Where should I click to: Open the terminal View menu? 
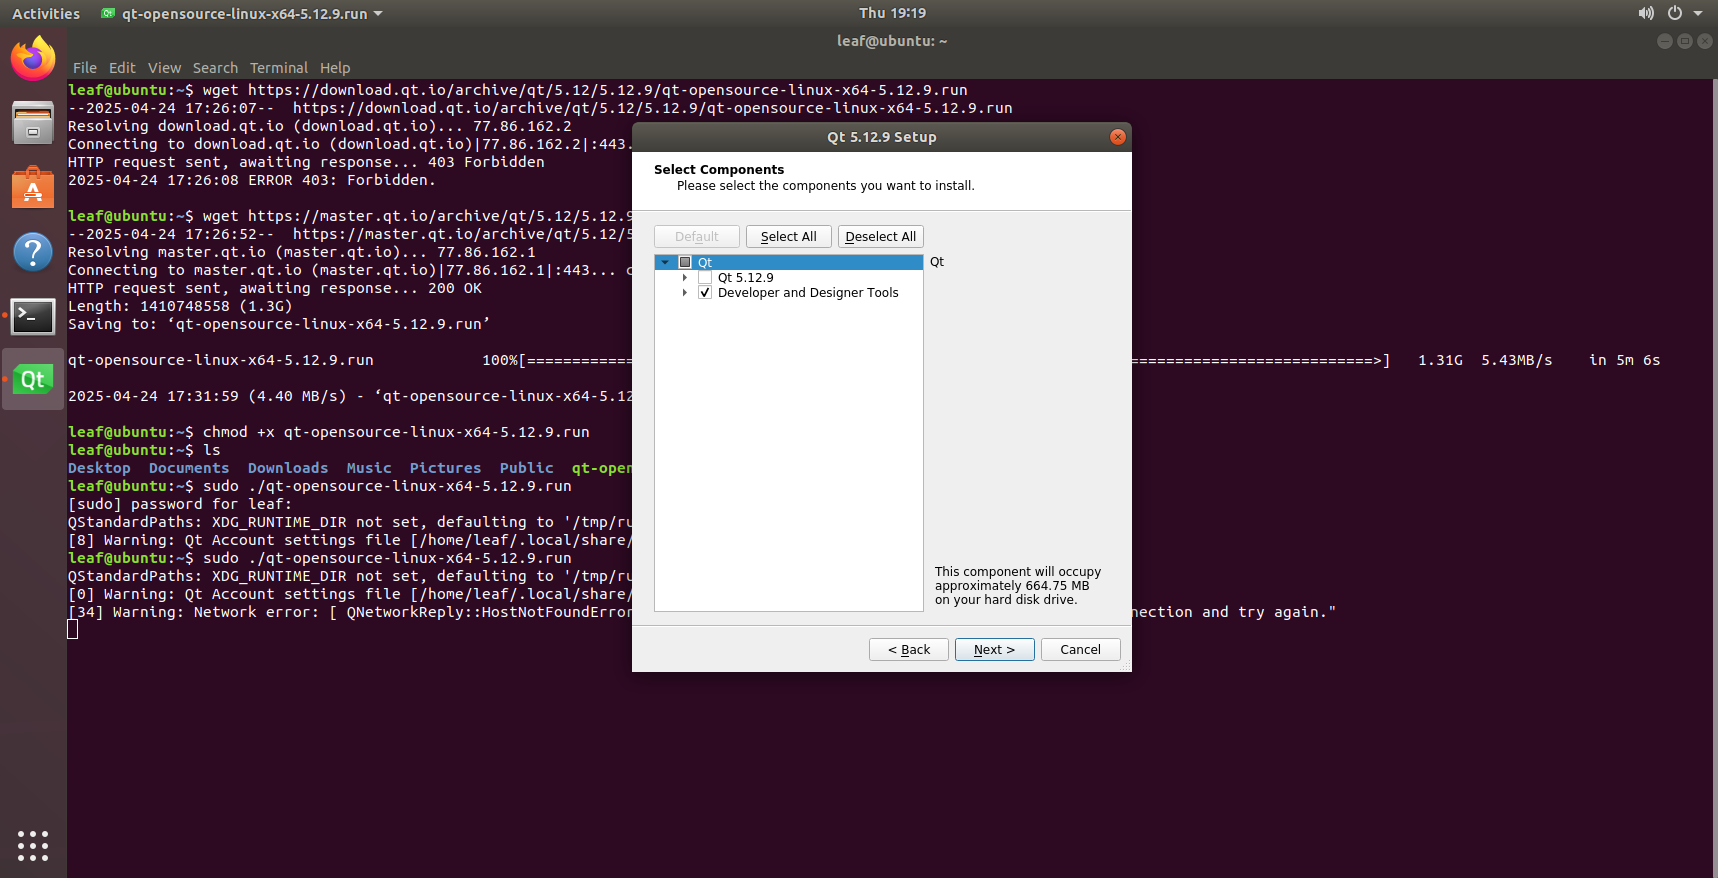coord(164,68)
